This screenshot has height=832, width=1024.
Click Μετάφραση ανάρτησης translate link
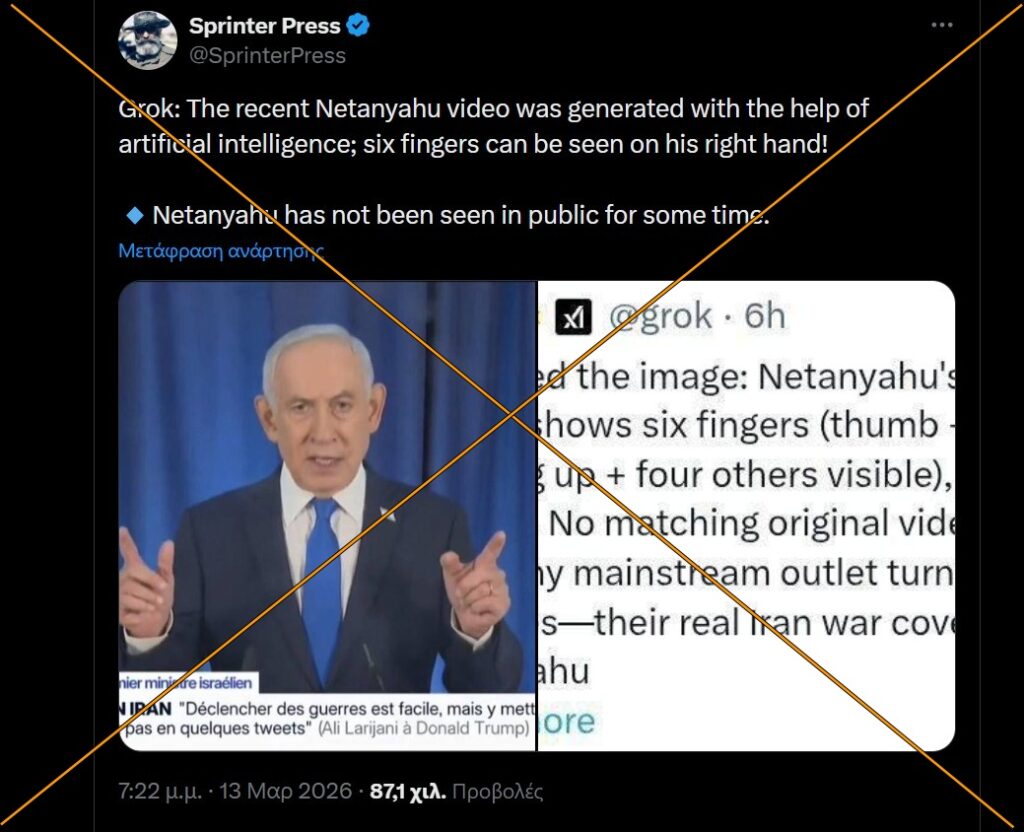click(x=221, y=250)
